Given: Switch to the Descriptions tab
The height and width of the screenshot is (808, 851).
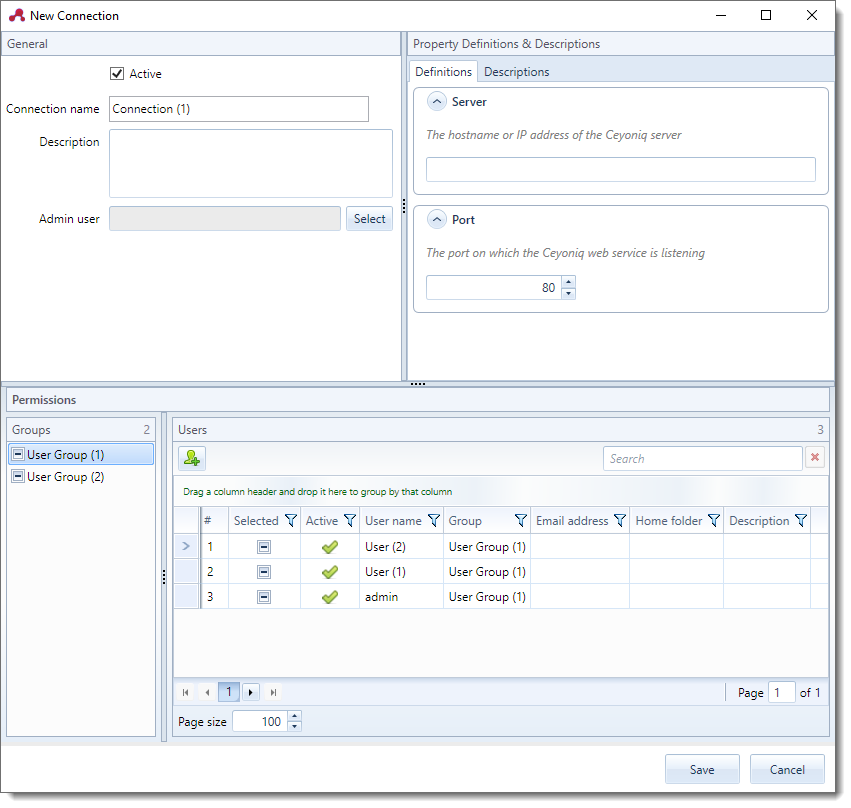Looking at the screenshot, I should [516, 72].
